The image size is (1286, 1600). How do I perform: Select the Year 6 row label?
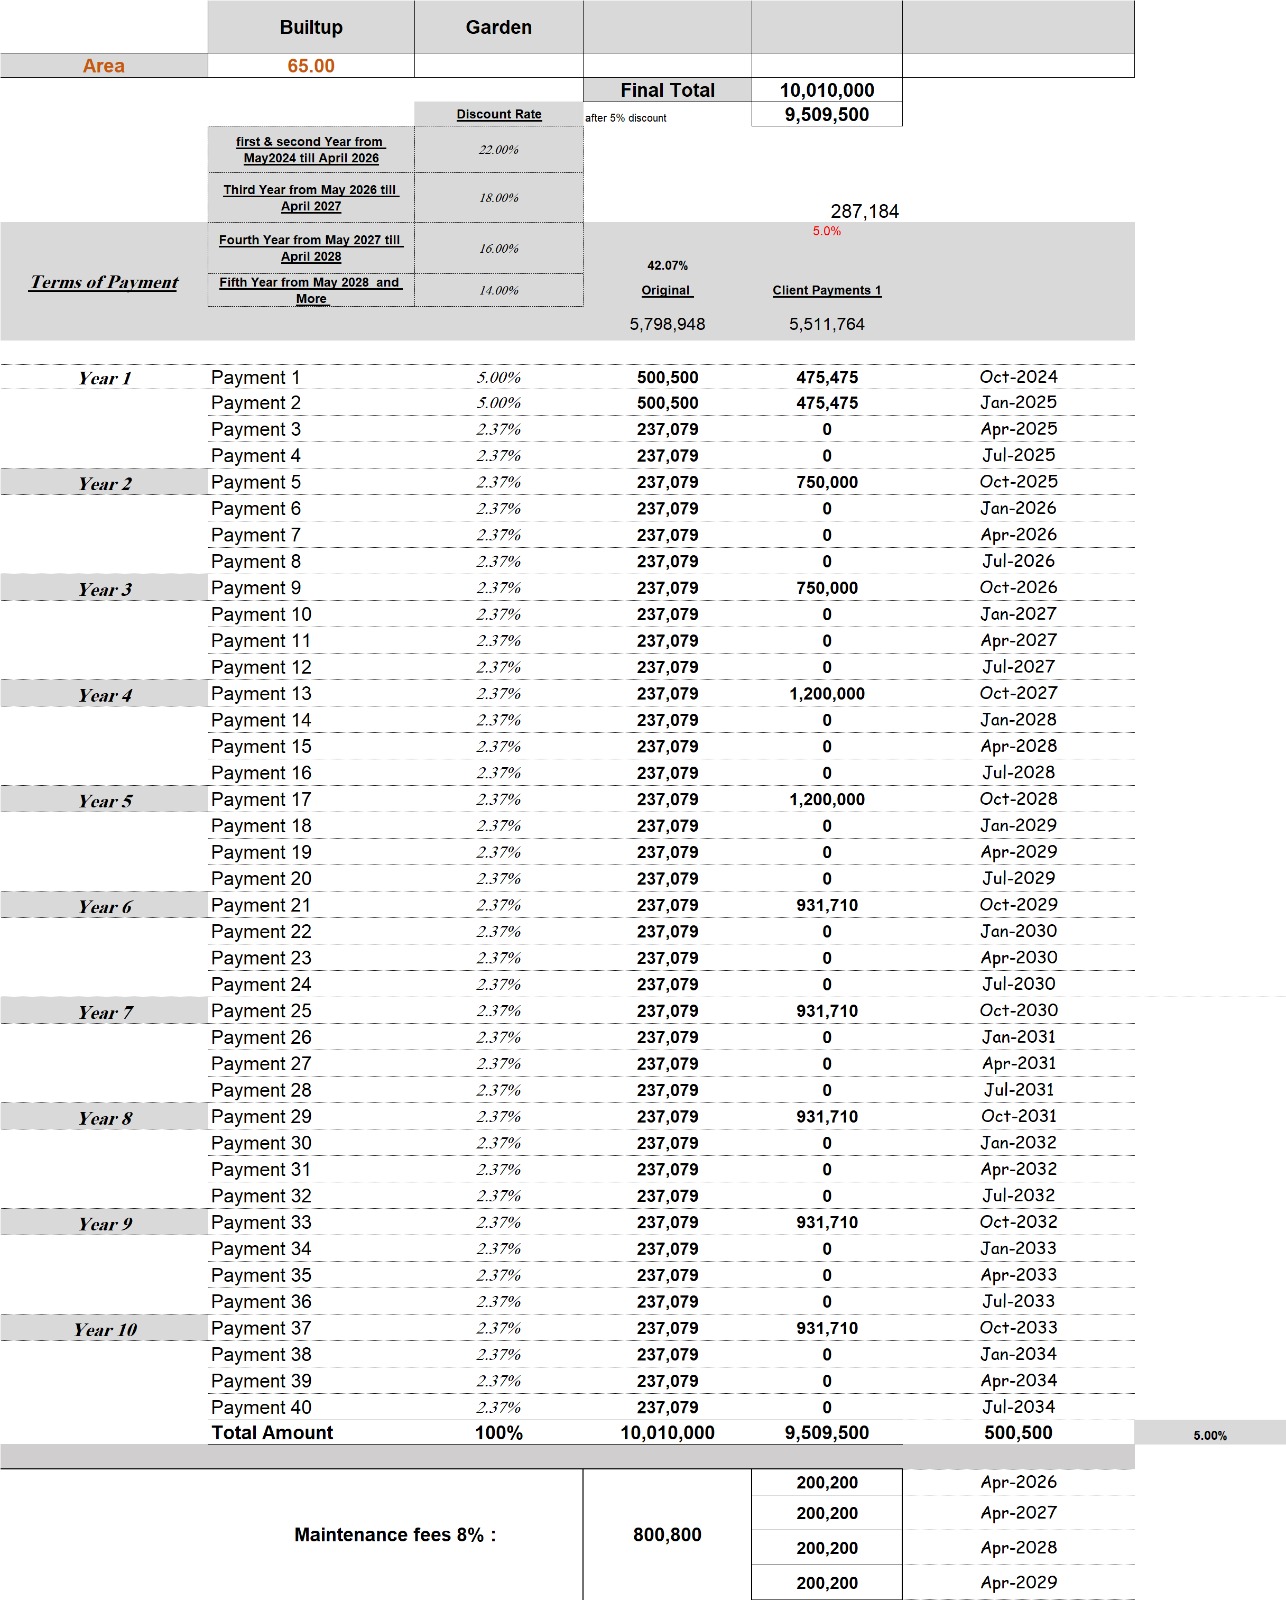(104, 907)
